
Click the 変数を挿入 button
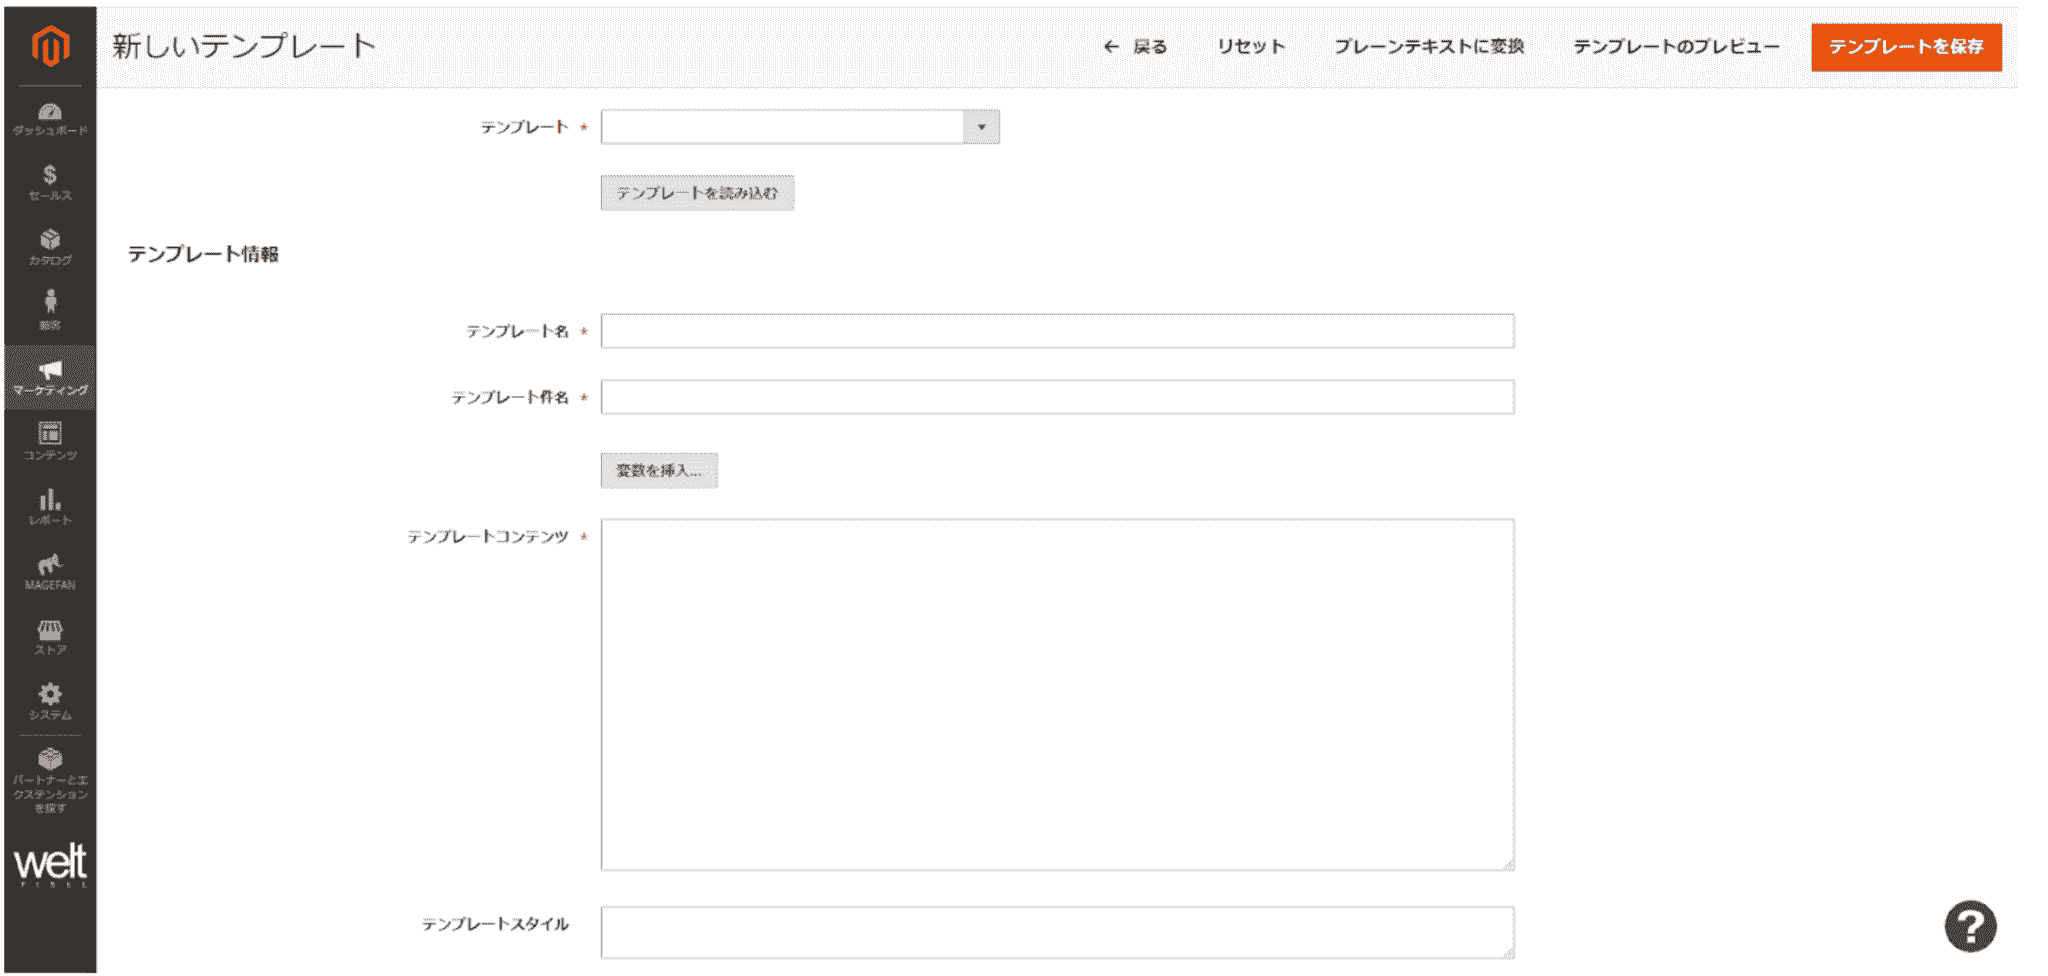658,469
